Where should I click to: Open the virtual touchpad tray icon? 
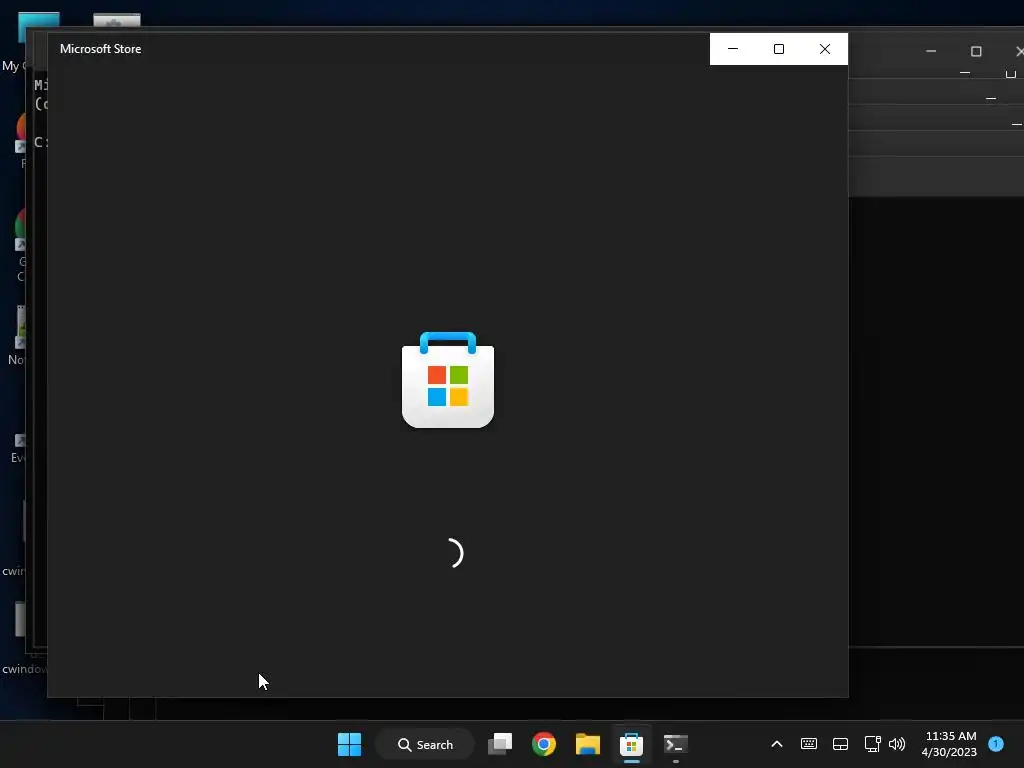pyautogui.click(x=840, y=744)
